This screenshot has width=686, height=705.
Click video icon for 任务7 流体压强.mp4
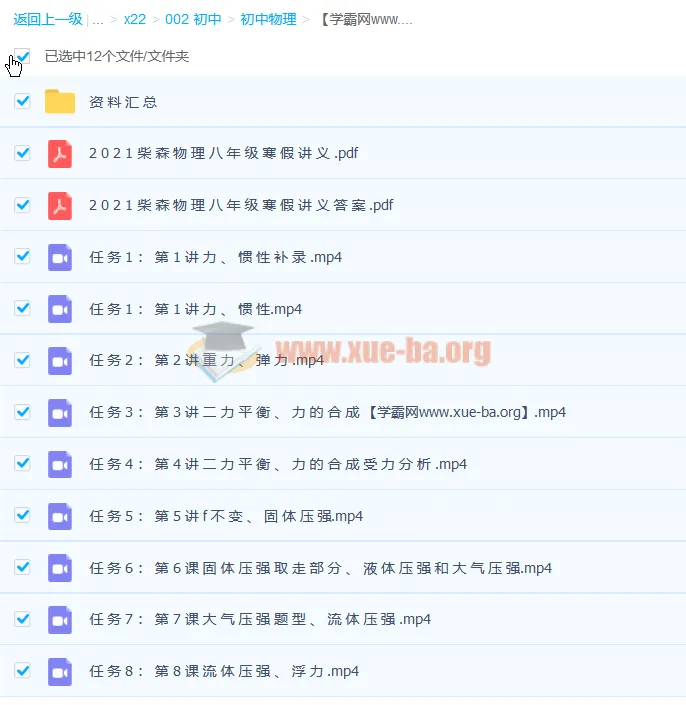point(60,620)
